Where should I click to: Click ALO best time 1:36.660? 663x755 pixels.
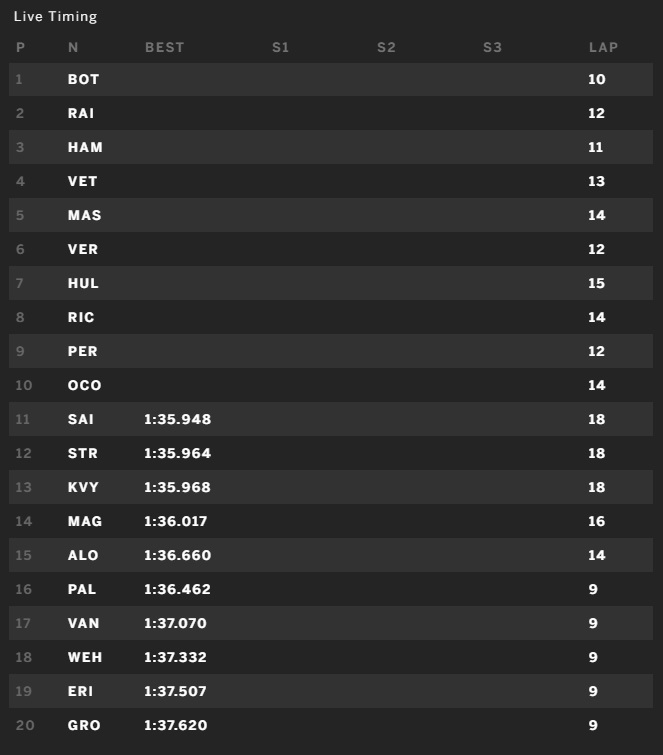(177, 555)
